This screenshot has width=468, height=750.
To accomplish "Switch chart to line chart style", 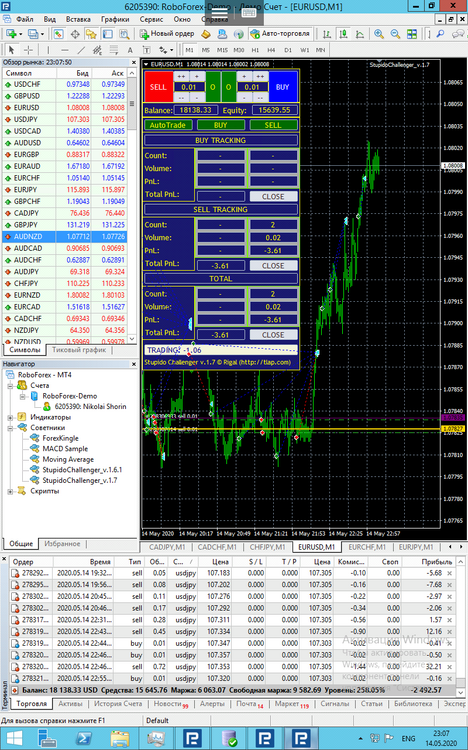I will pyautogui.click(x=360, y=34).
